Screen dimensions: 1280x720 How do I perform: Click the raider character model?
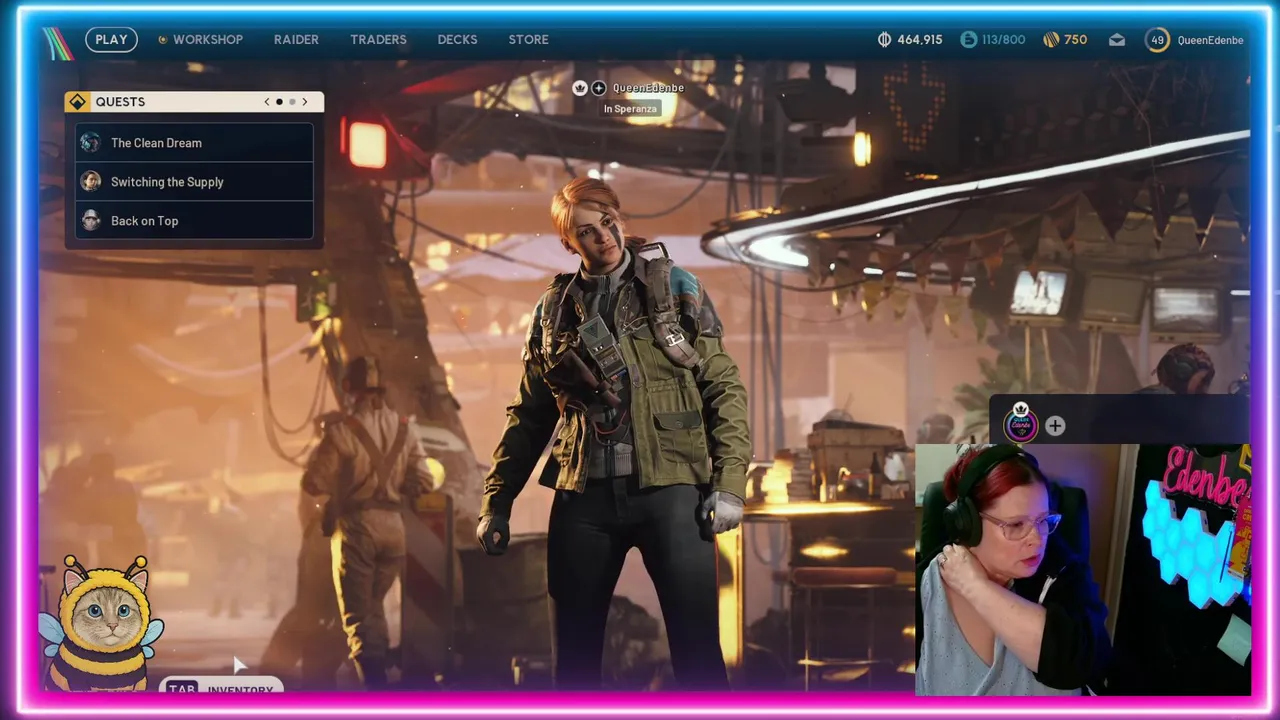(615, 432)
